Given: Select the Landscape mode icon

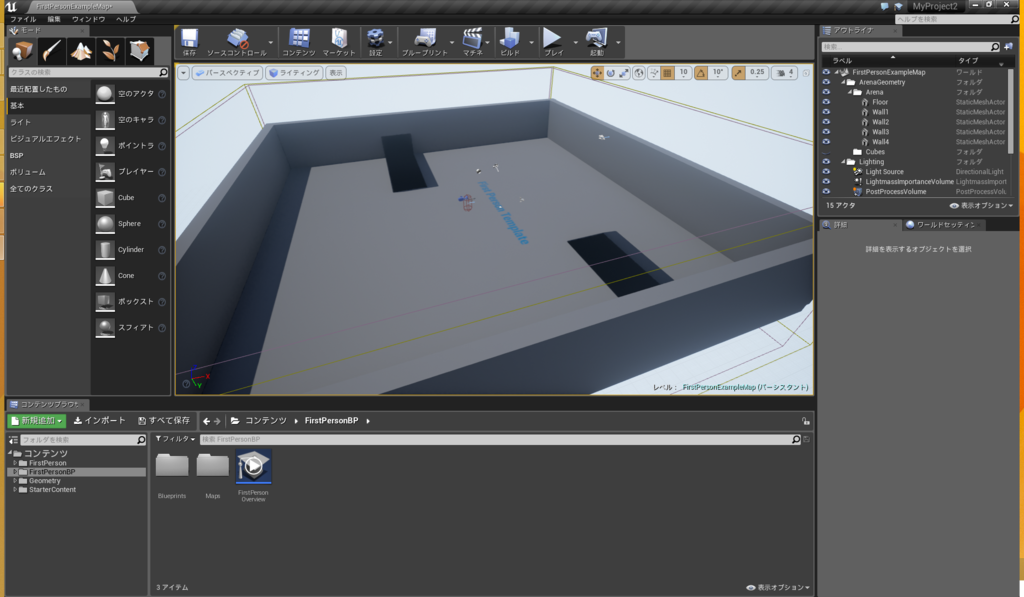Looking at the screenshot, I should [x=81, y=50].
